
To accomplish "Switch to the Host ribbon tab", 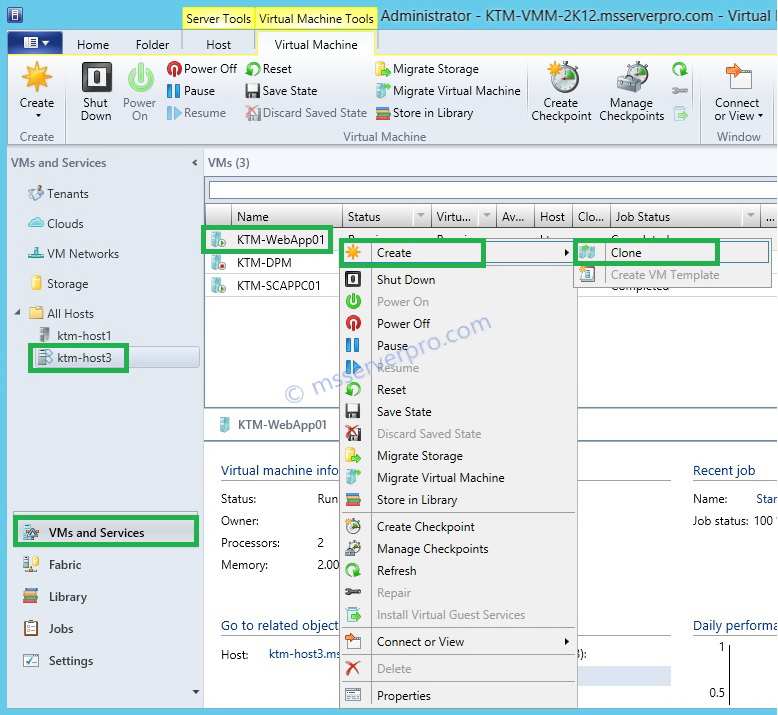I will tap(218, 45).
